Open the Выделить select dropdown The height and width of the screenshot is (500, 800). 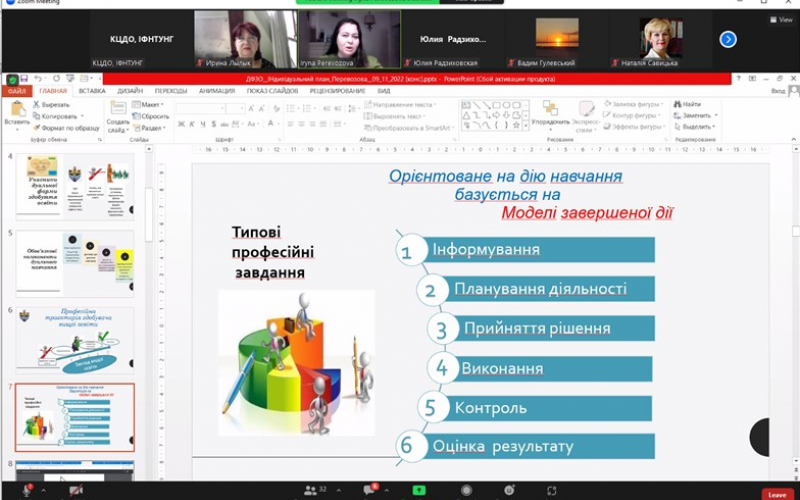click(x=694, y=127)
